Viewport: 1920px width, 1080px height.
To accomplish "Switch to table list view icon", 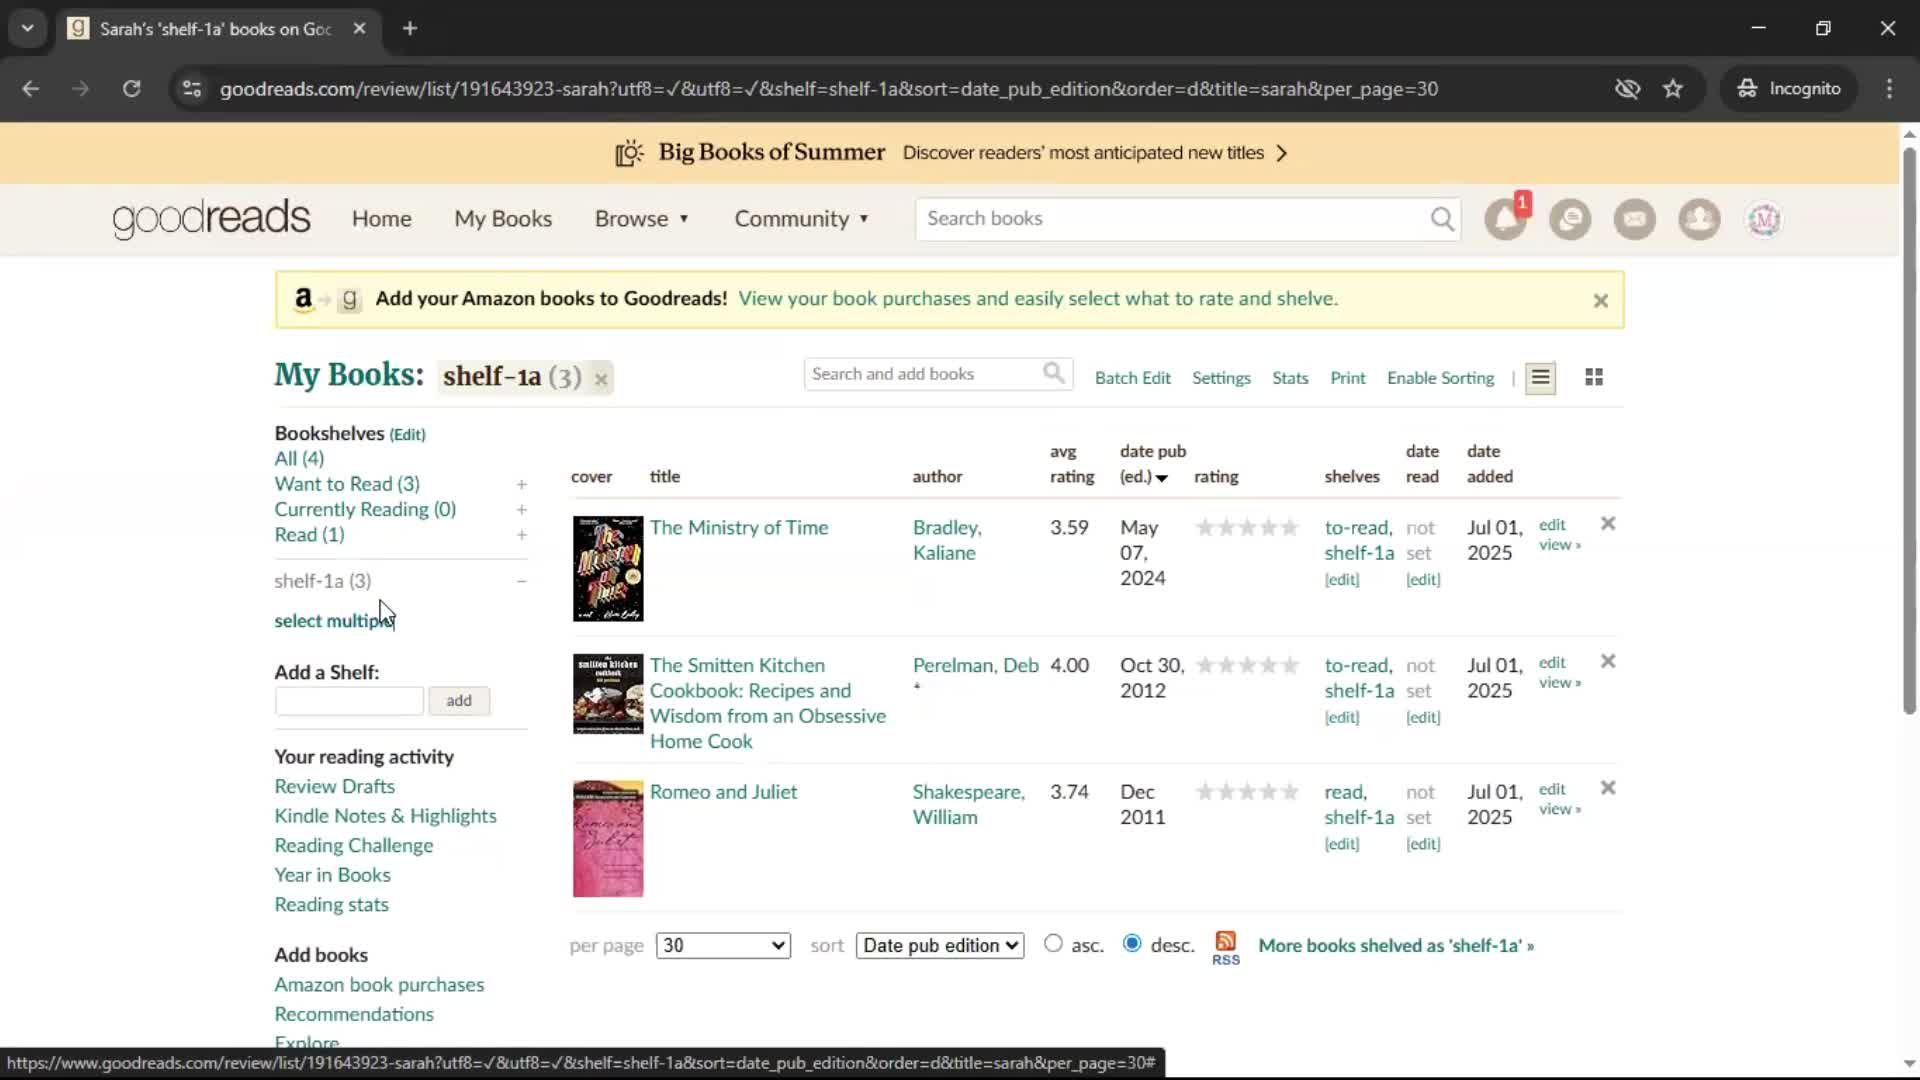I will tap(1540, 378).
